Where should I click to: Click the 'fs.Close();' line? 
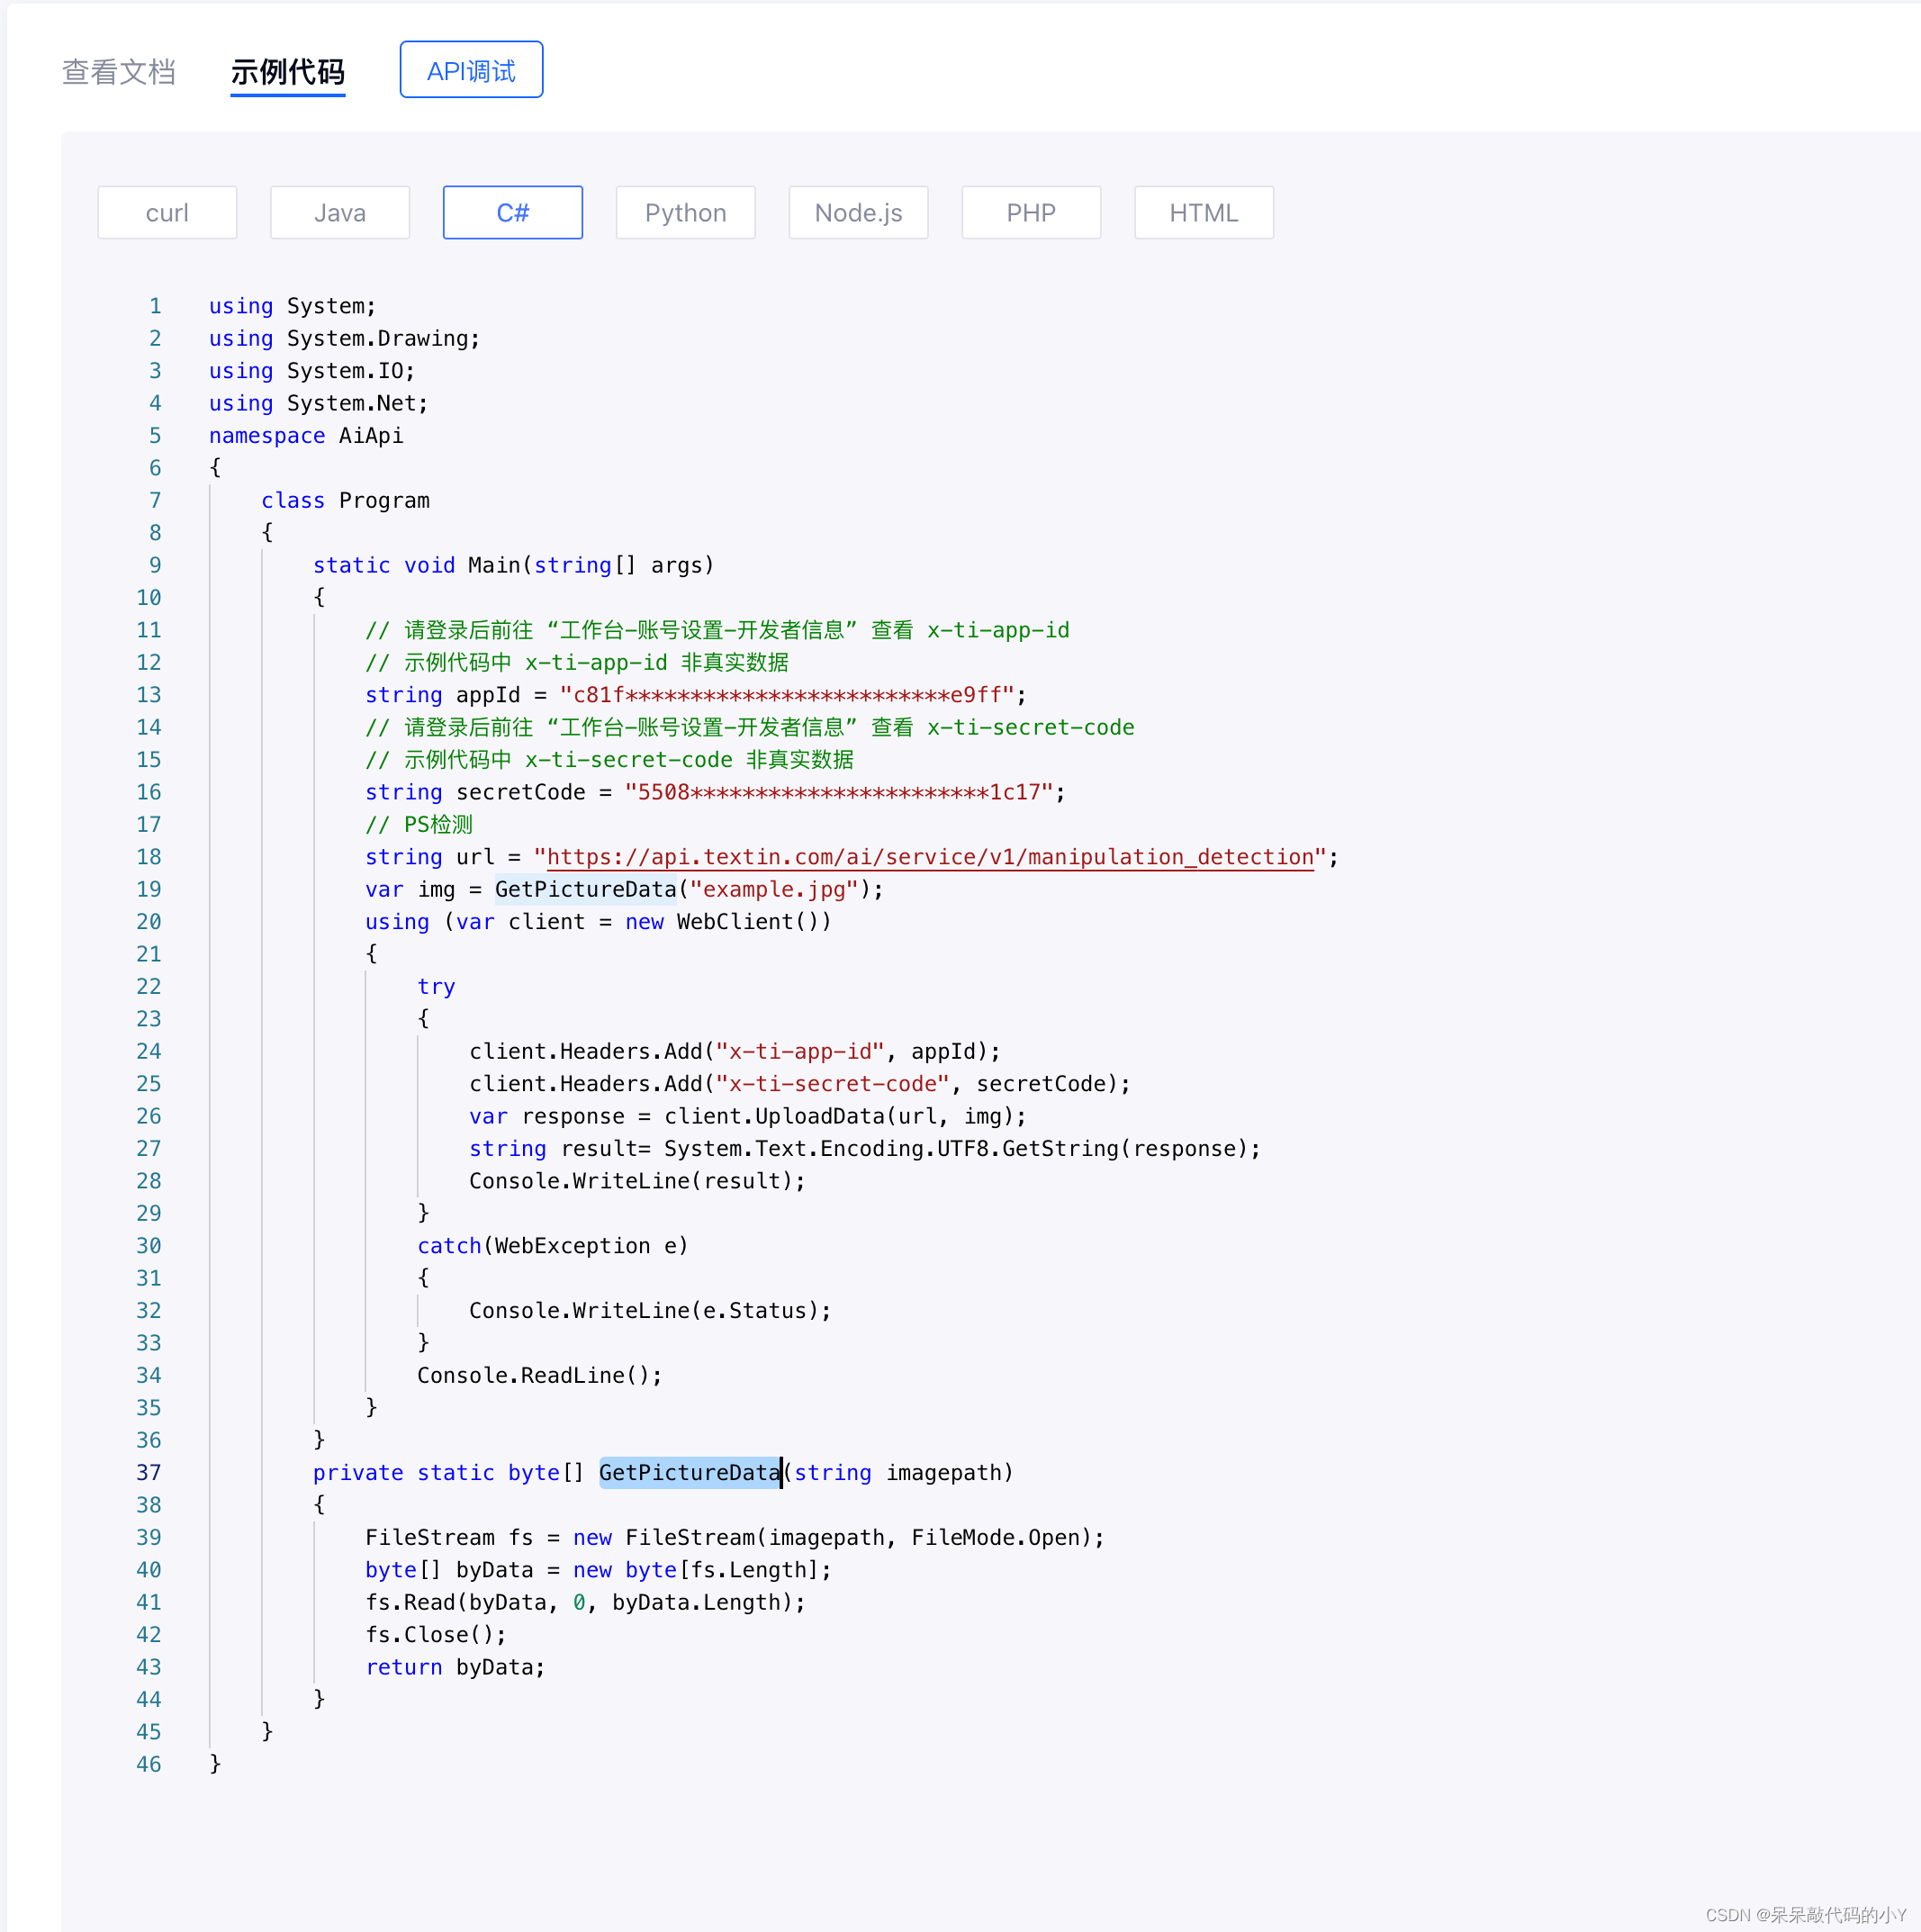click(x=436, y=1635)
